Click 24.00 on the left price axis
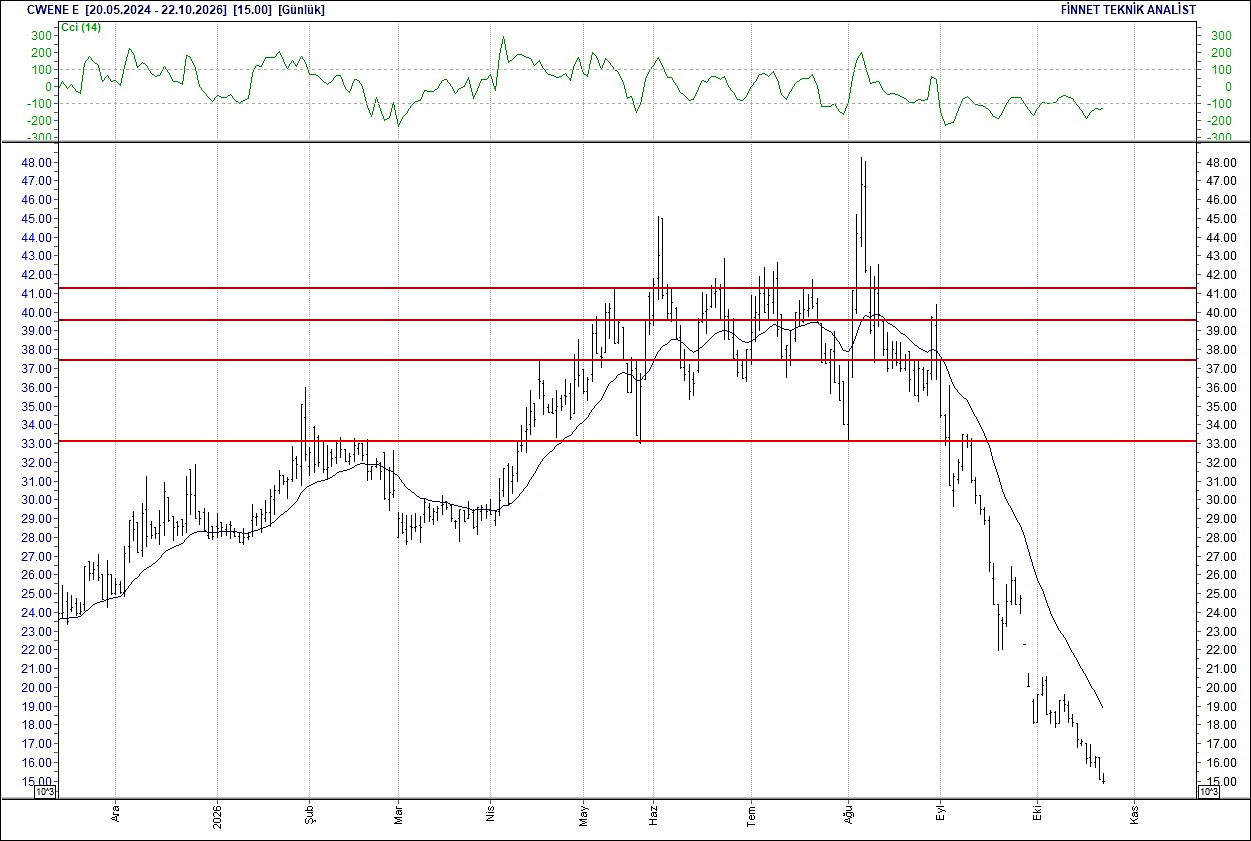The width and height of the screenshot is (1251, 841). [x=35, y=612]
